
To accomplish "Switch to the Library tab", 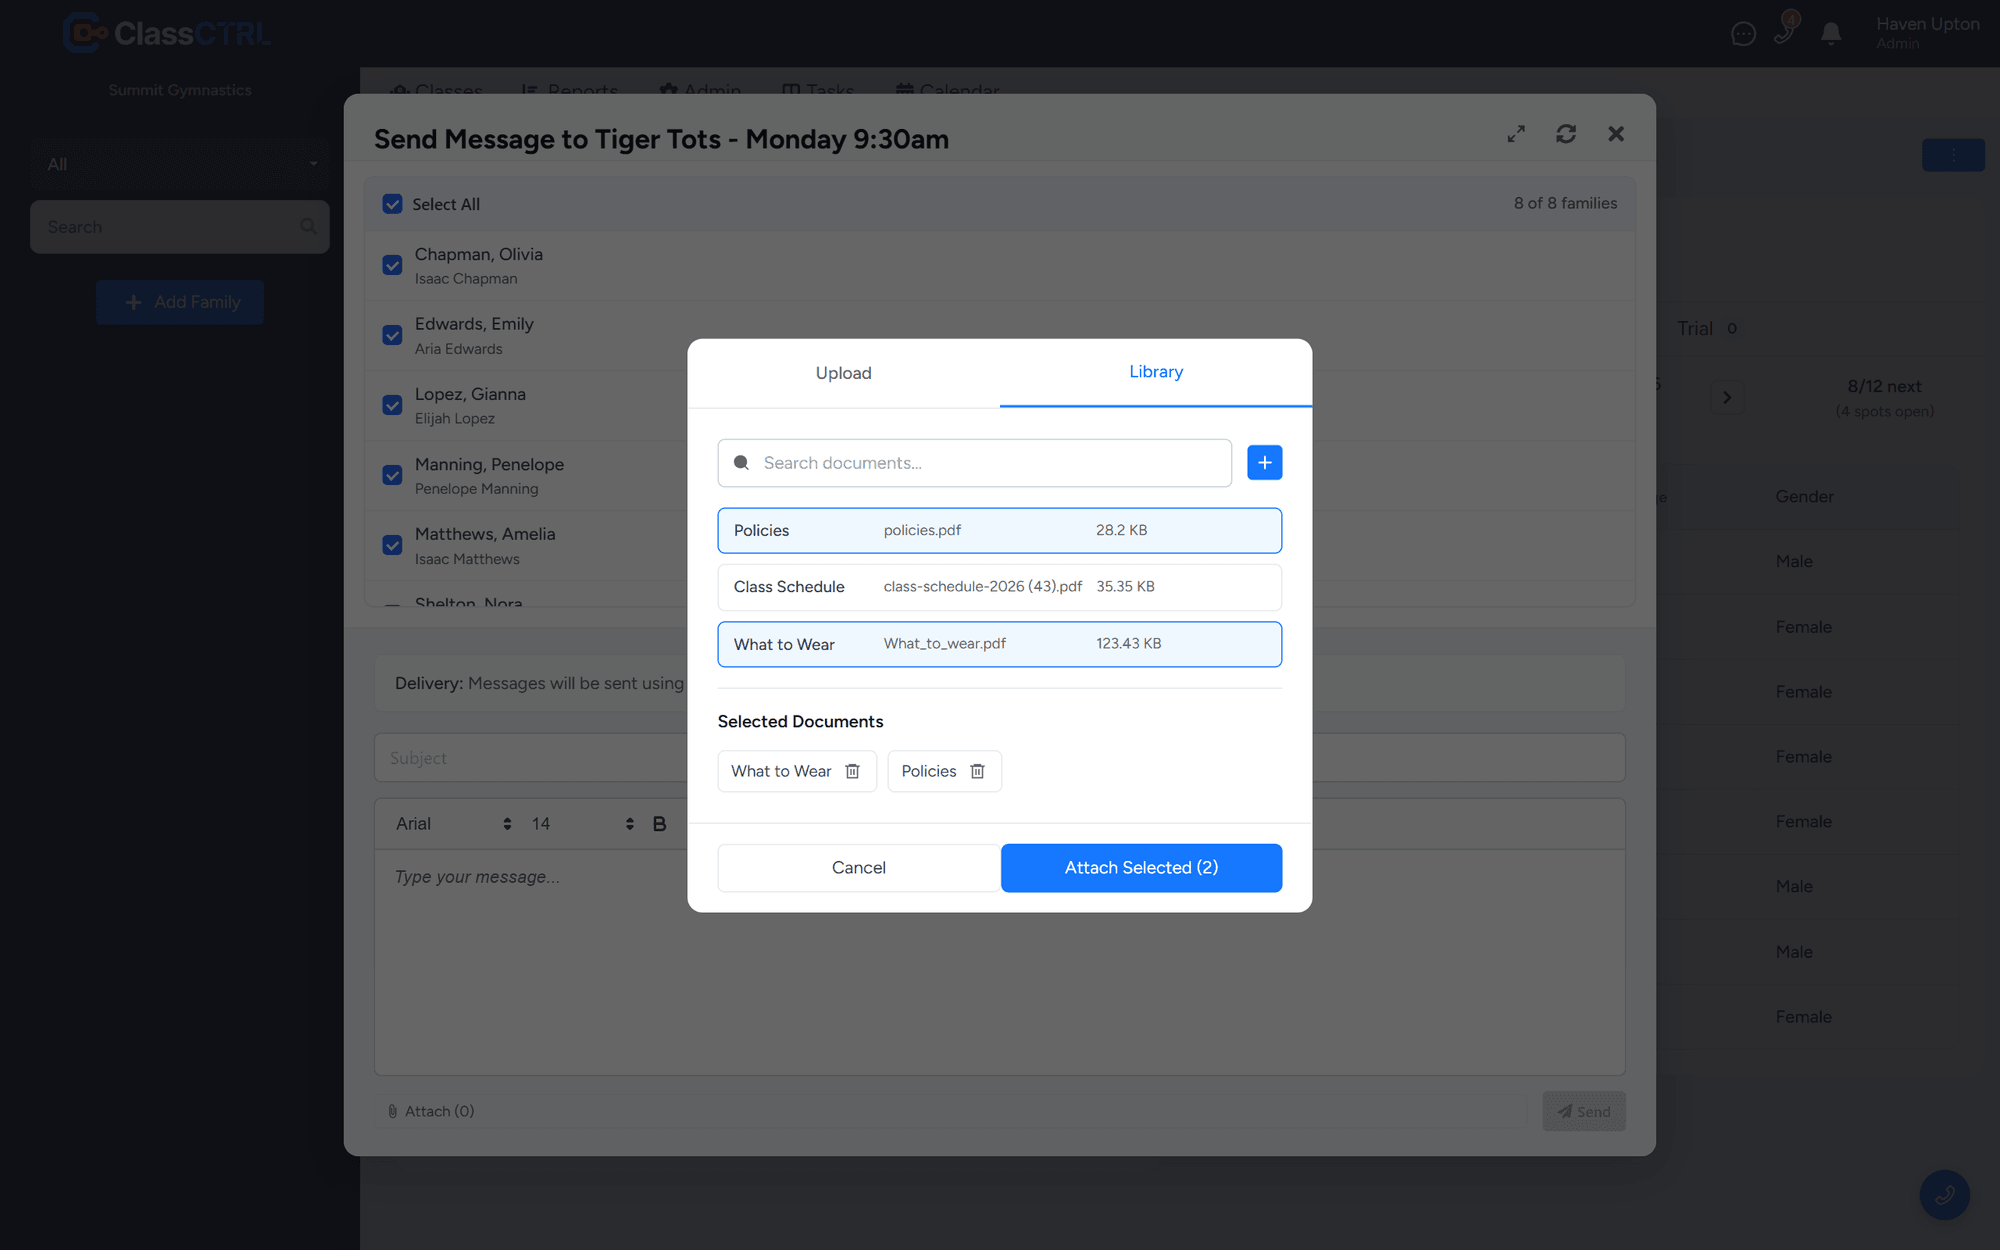I will click(x=1156, y=372).
